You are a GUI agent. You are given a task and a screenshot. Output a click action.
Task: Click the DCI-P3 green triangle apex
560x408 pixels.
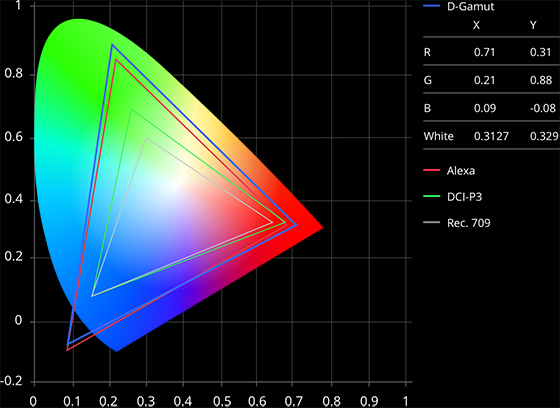coord(131,109)
